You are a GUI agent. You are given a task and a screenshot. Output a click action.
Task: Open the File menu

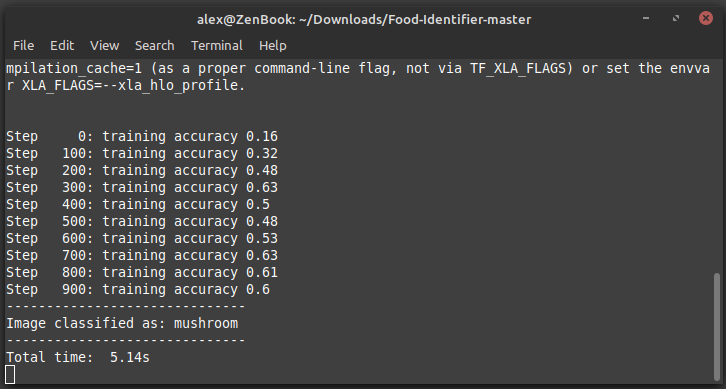[24, 45]
